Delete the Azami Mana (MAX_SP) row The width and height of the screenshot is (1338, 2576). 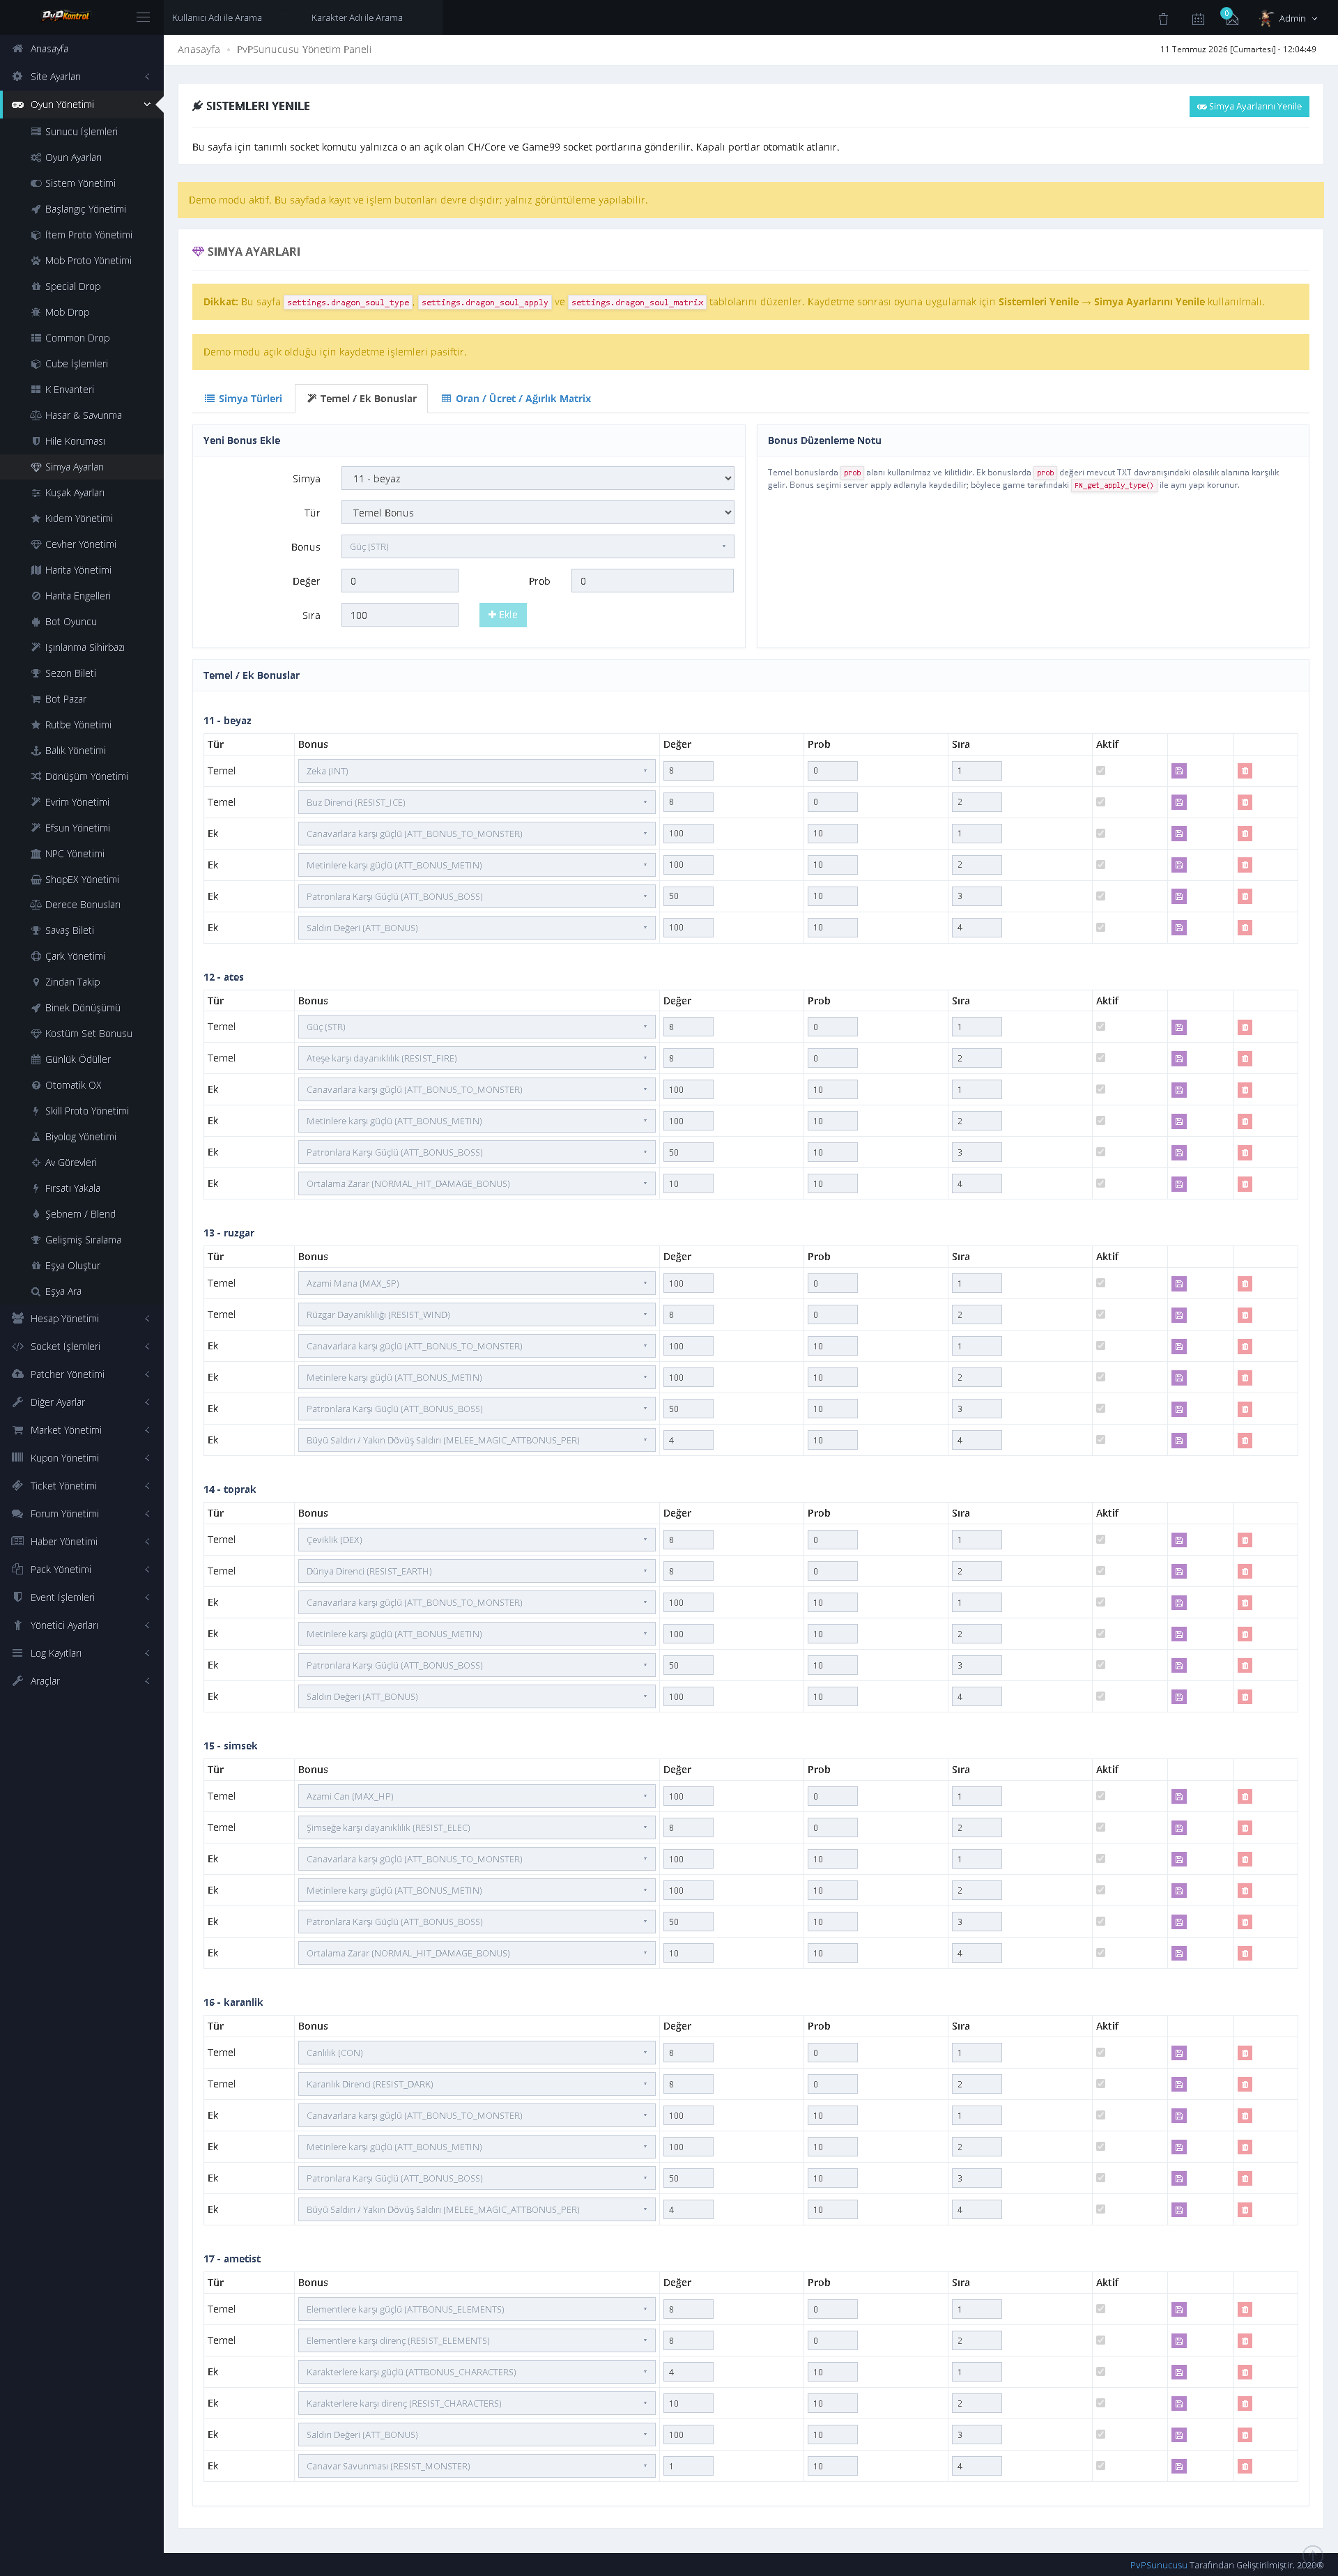[1245, 1283]
